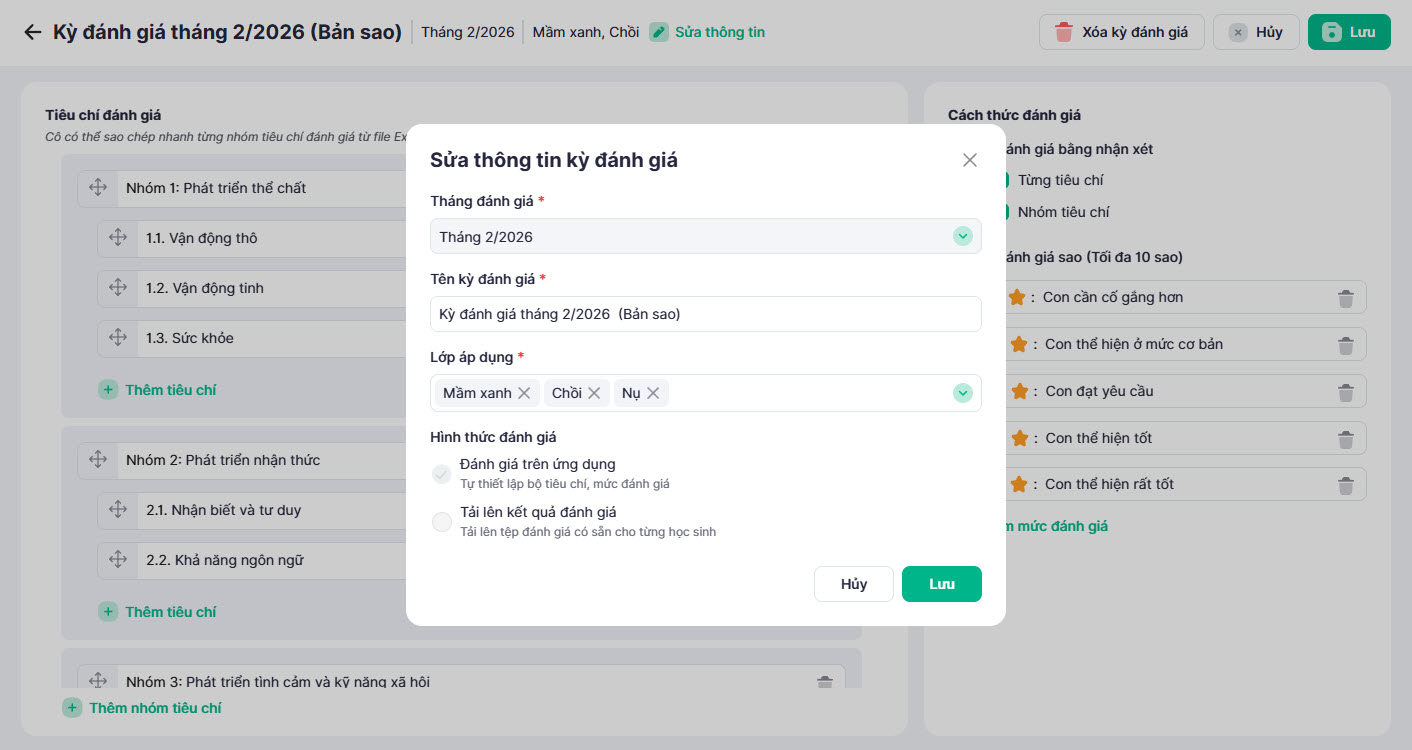Open the Tháng đánh giá dropdown
Screen dimensions: 1412x750
pos(962,237)
